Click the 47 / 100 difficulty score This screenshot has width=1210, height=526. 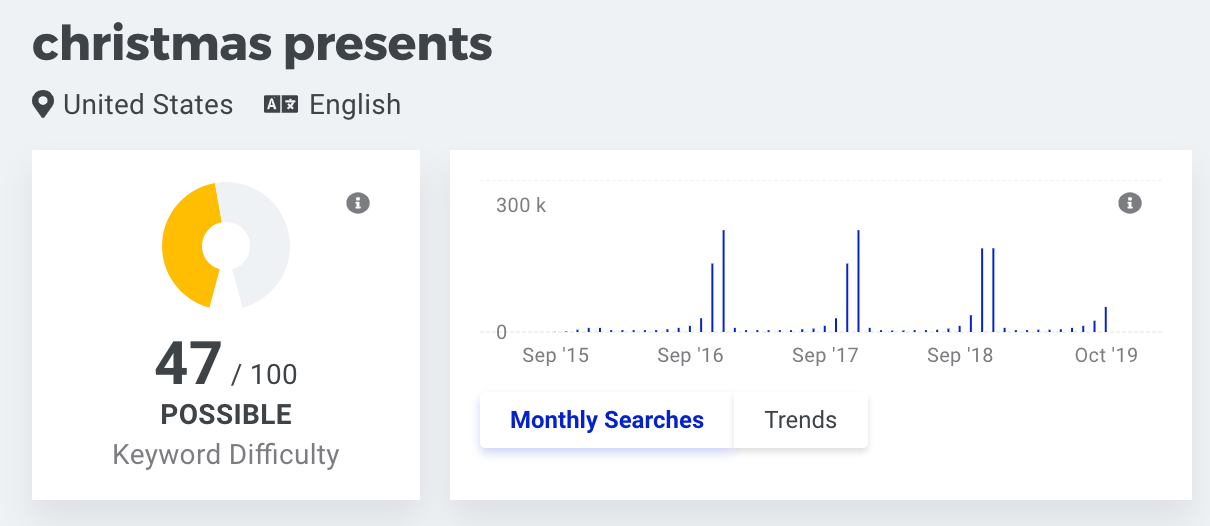click(x=226, y=365)
